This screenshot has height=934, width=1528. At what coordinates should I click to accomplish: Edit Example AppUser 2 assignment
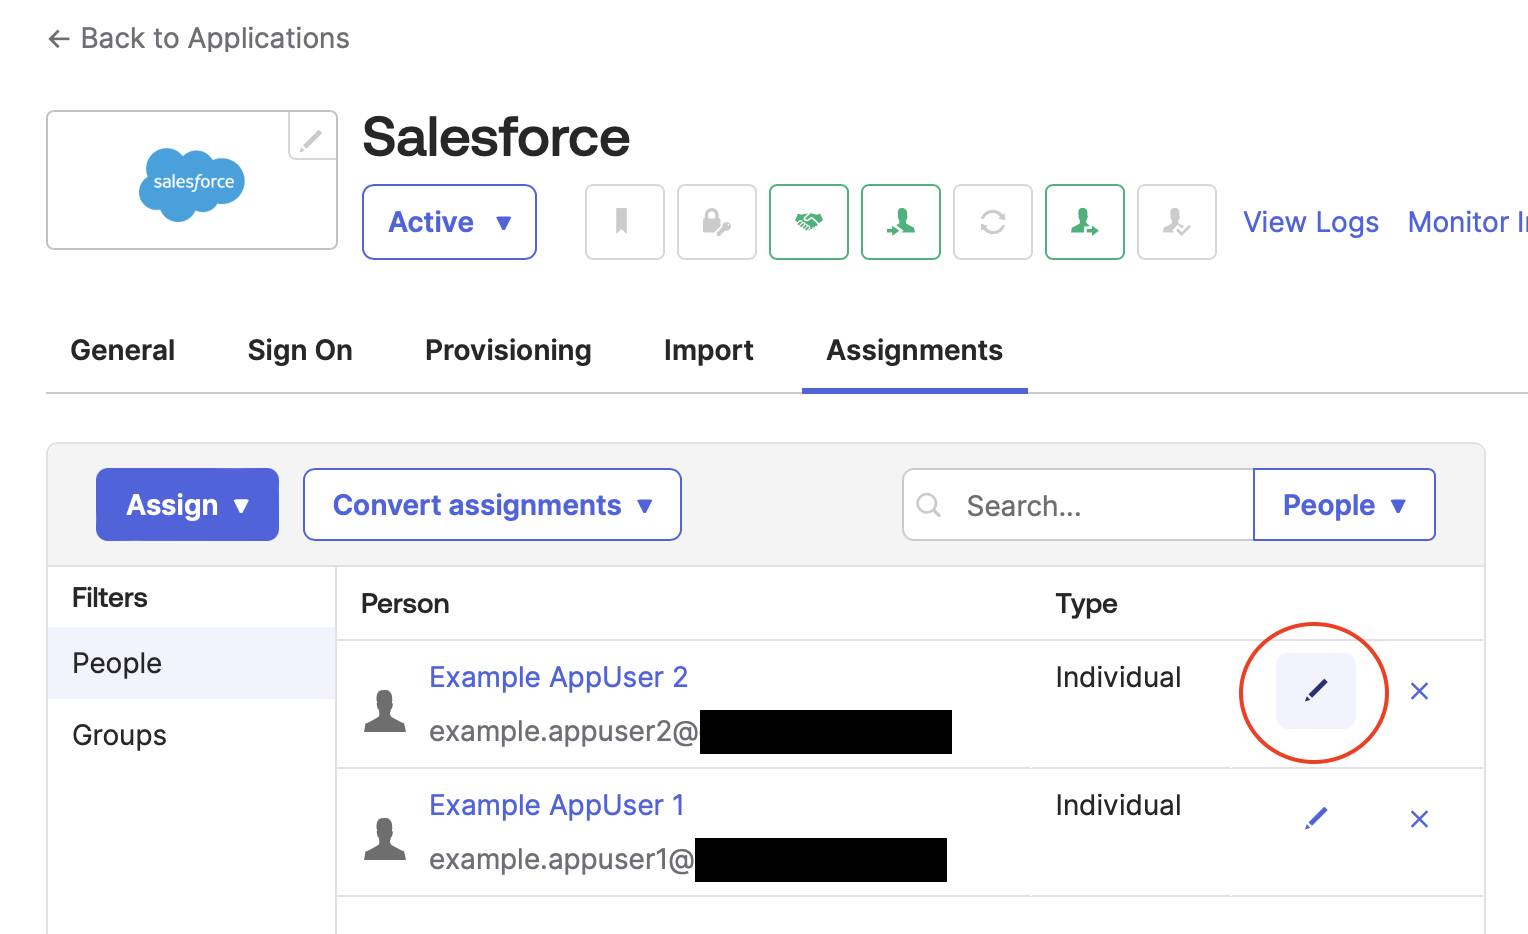1316,691
